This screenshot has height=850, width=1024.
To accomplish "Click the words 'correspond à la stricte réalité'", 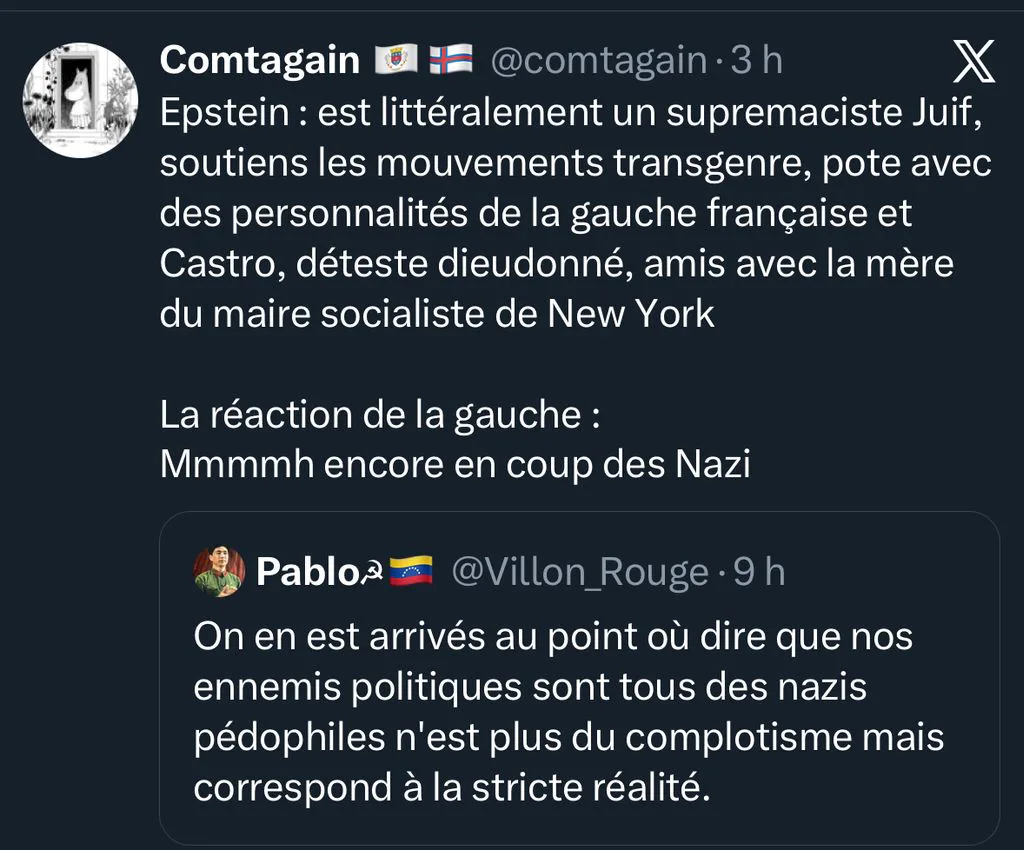I will 452,787.
